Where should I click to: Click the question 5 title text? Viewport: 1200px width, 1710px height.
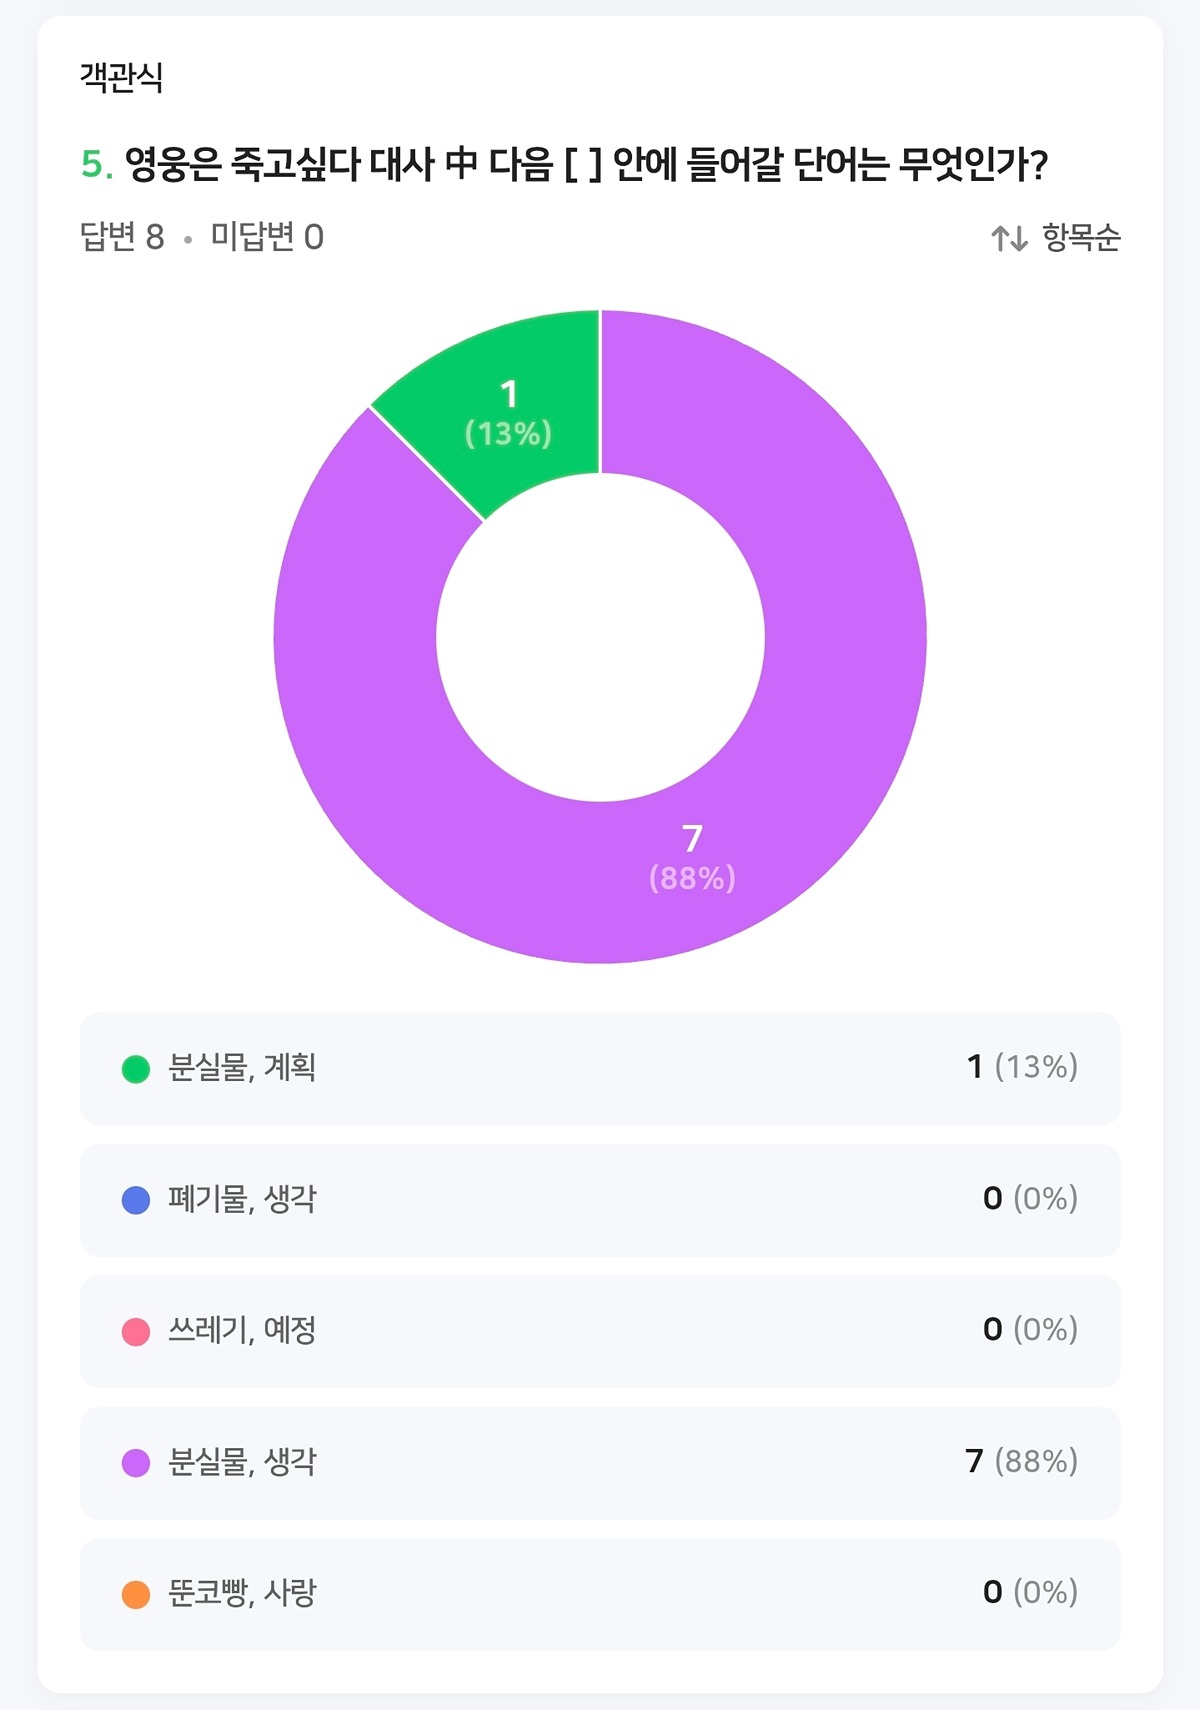(585, 164)
